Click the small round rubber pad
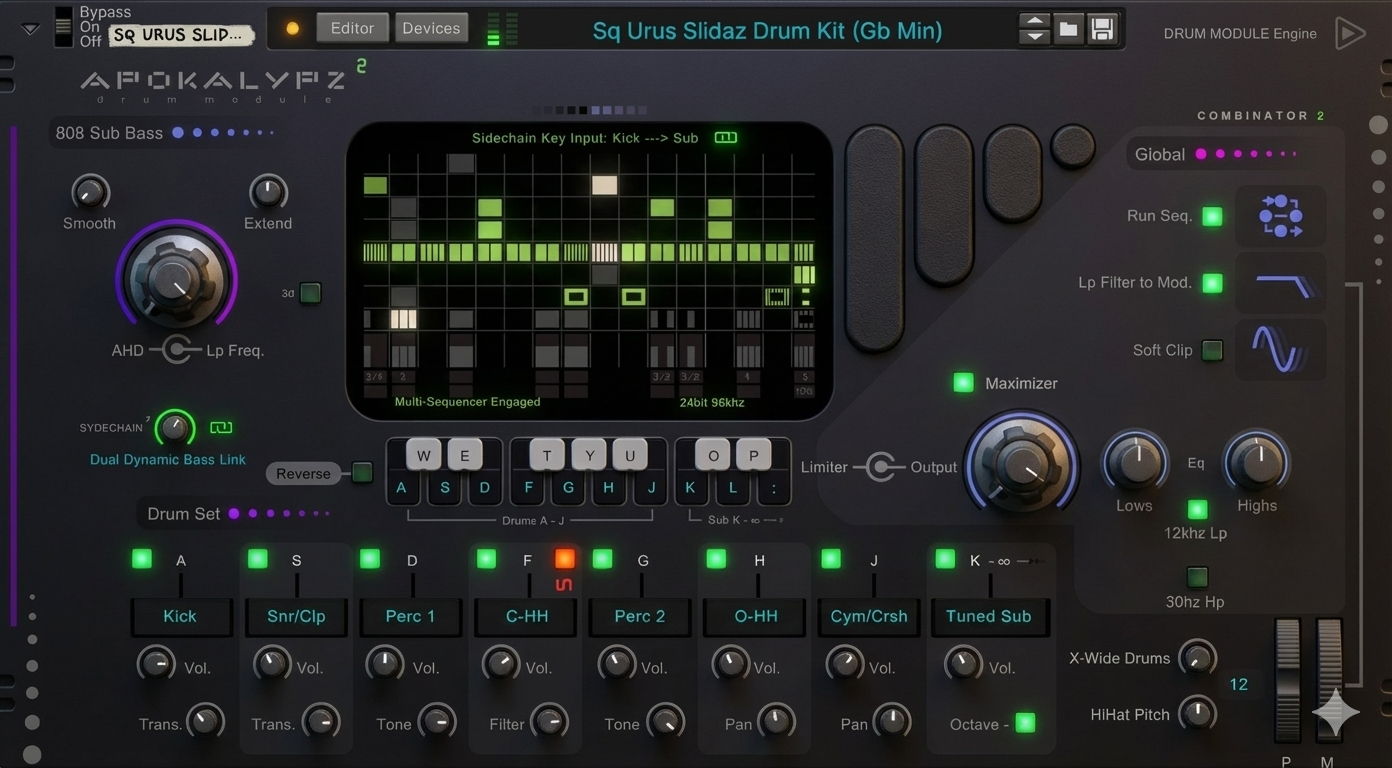This screenshot has width=1392, height=768. tap(1073, 146)
